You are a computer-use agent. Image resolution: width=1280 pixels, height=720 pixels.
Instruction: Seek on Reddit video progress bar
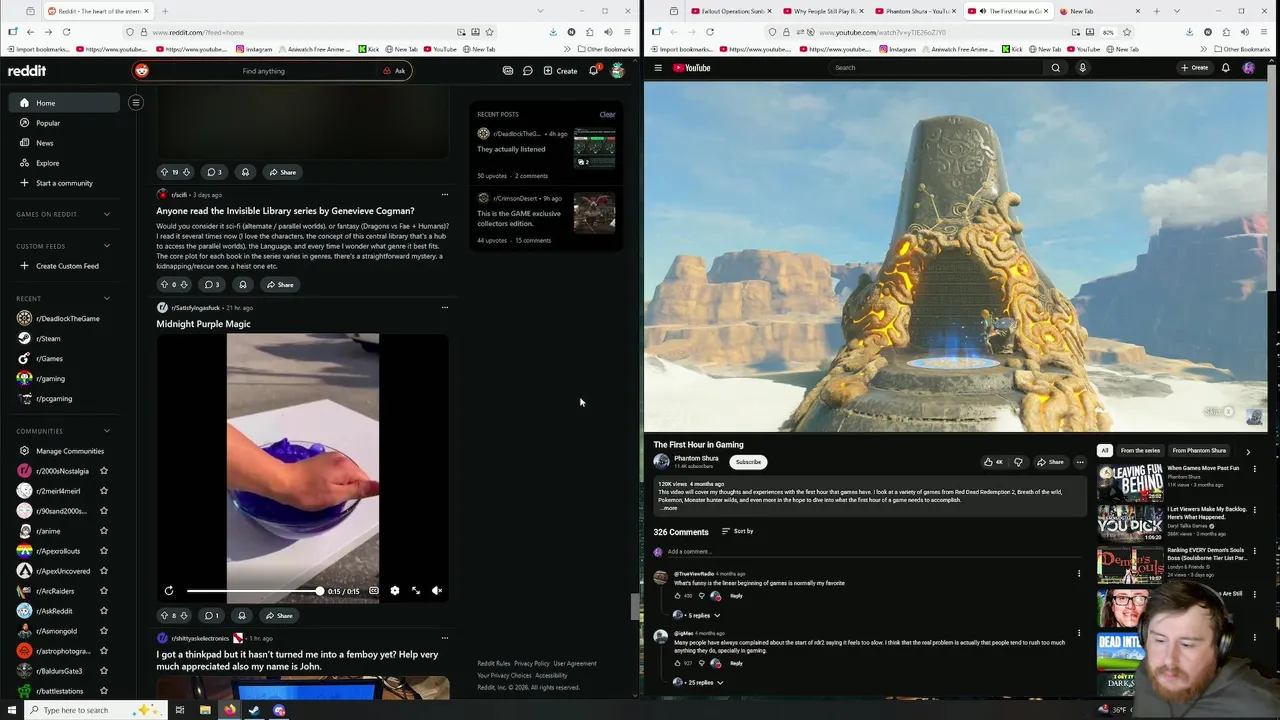tap(253, 591)
